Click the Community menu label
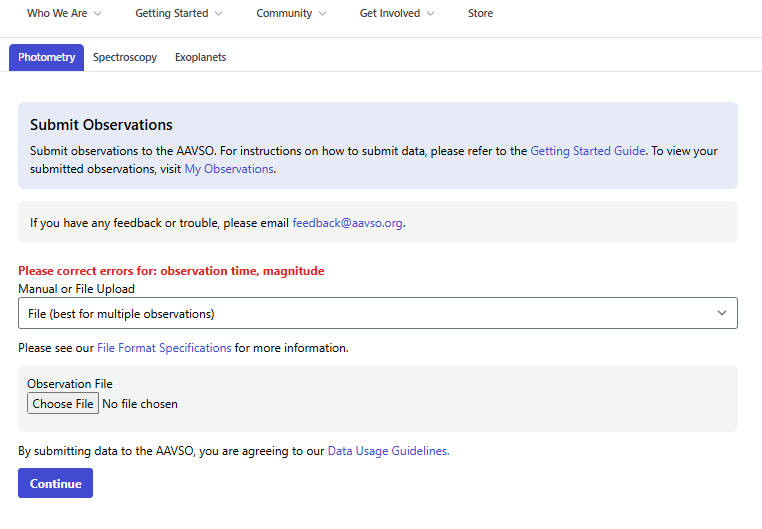 click(284, 13)
